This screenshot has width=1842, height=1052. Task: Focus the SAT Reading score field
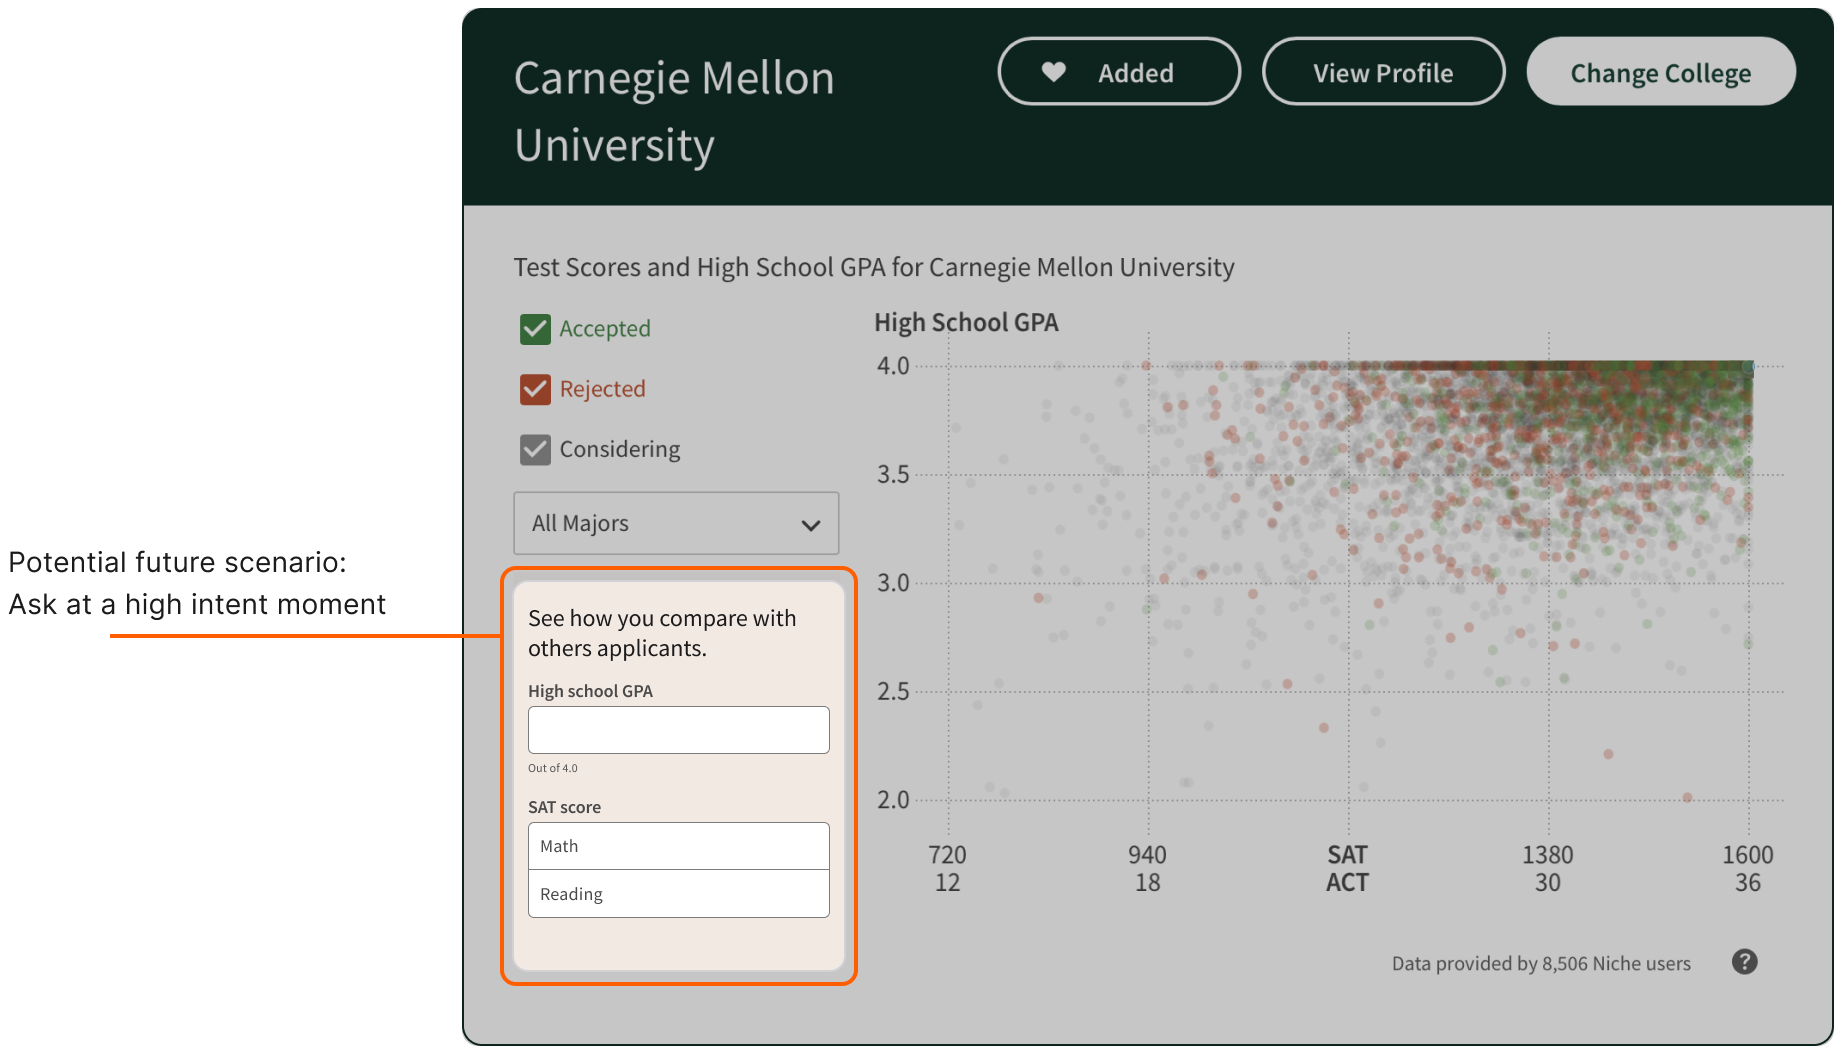tap(678, 894)
